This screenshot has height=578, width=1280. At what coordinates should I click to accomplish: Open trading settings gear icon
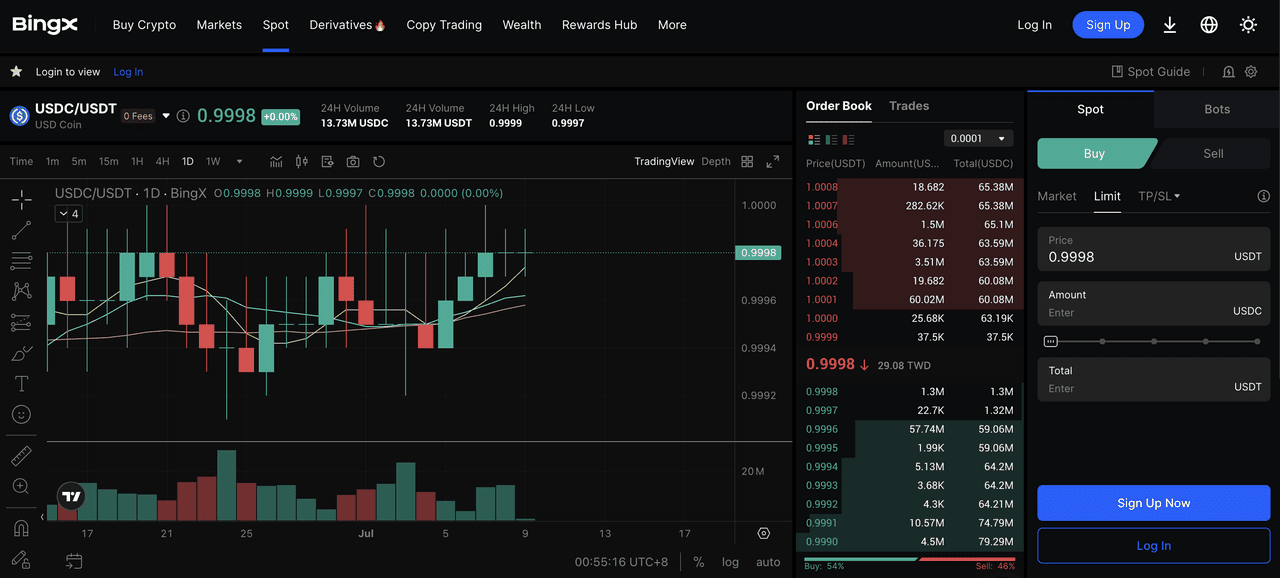point(1251,72)
